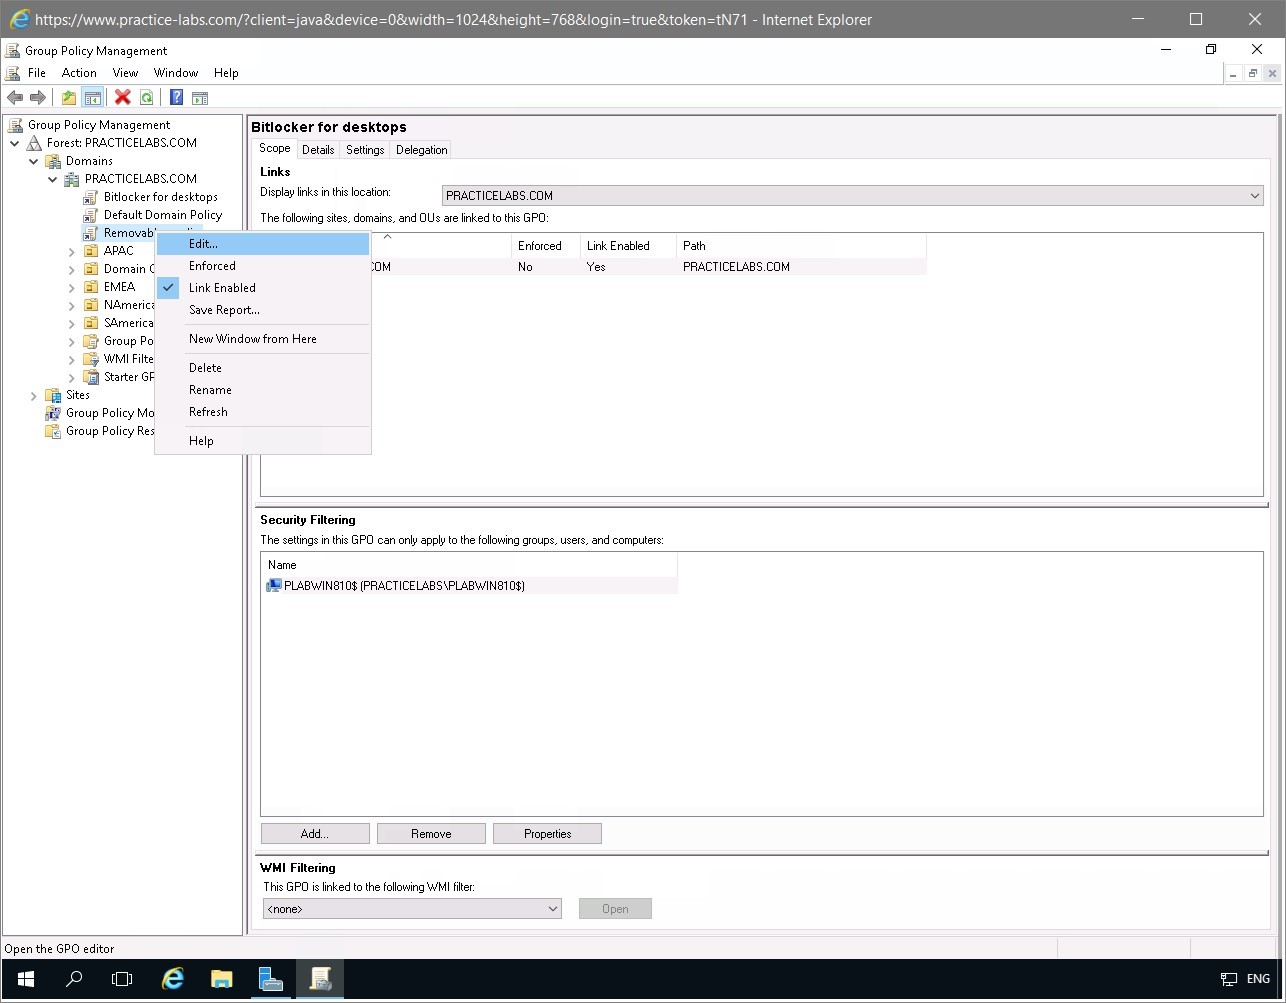Open the Action menu

(78, 72)
